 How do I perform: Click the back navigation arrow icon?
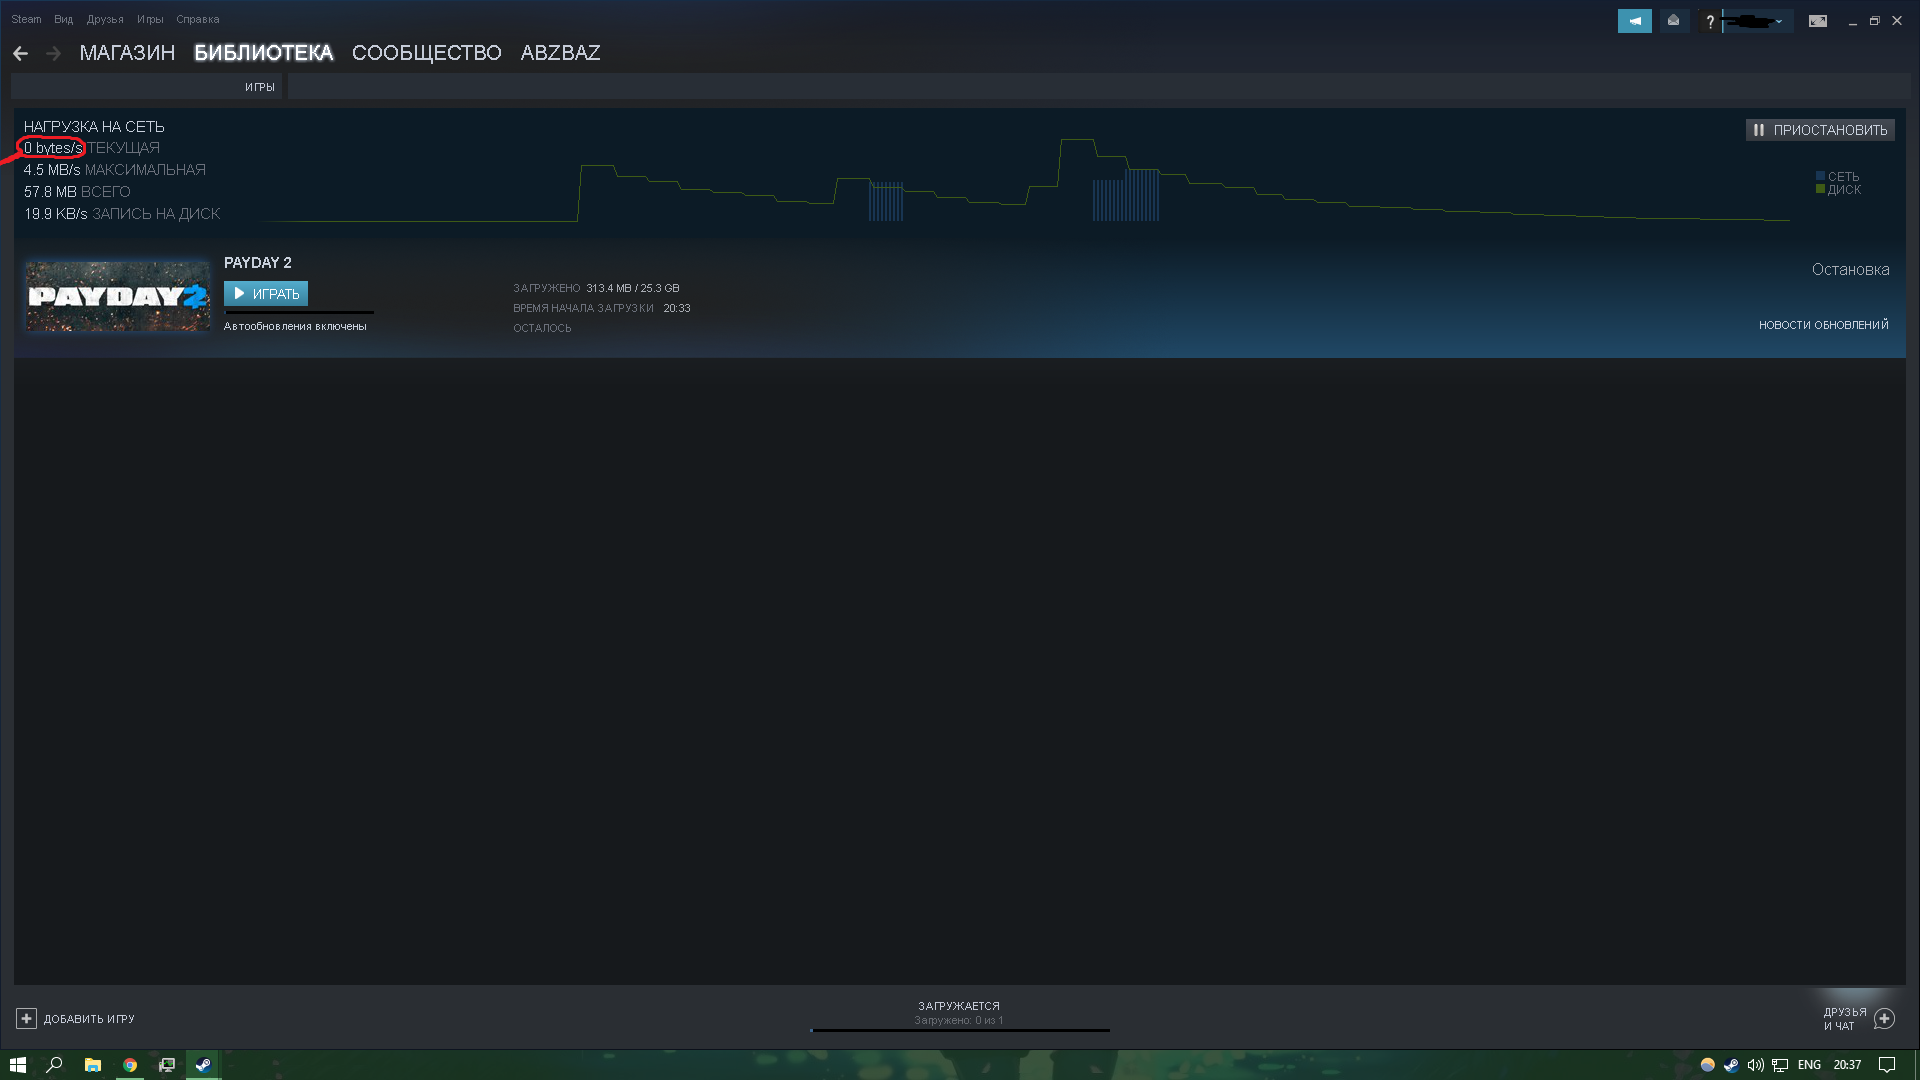tap(21, 52)
